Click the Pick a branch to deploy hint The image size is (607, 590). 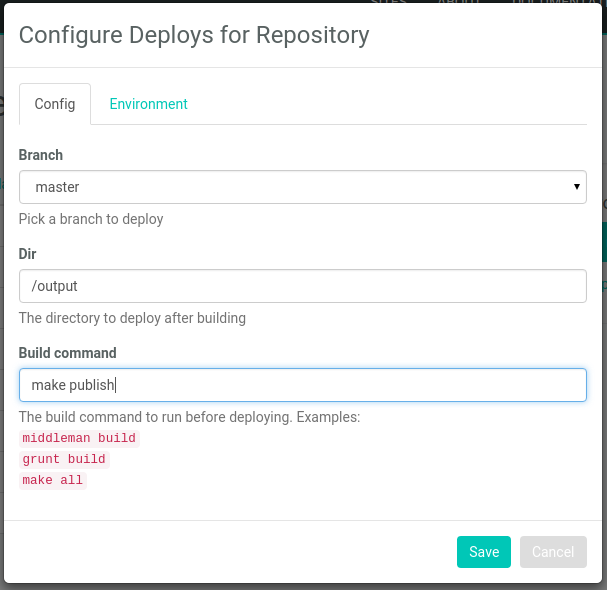91,219
